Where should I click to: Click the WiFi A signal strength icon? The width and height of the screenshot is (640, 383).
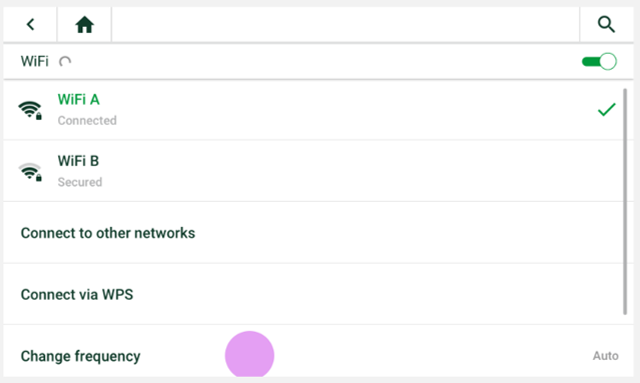[30, 110]
